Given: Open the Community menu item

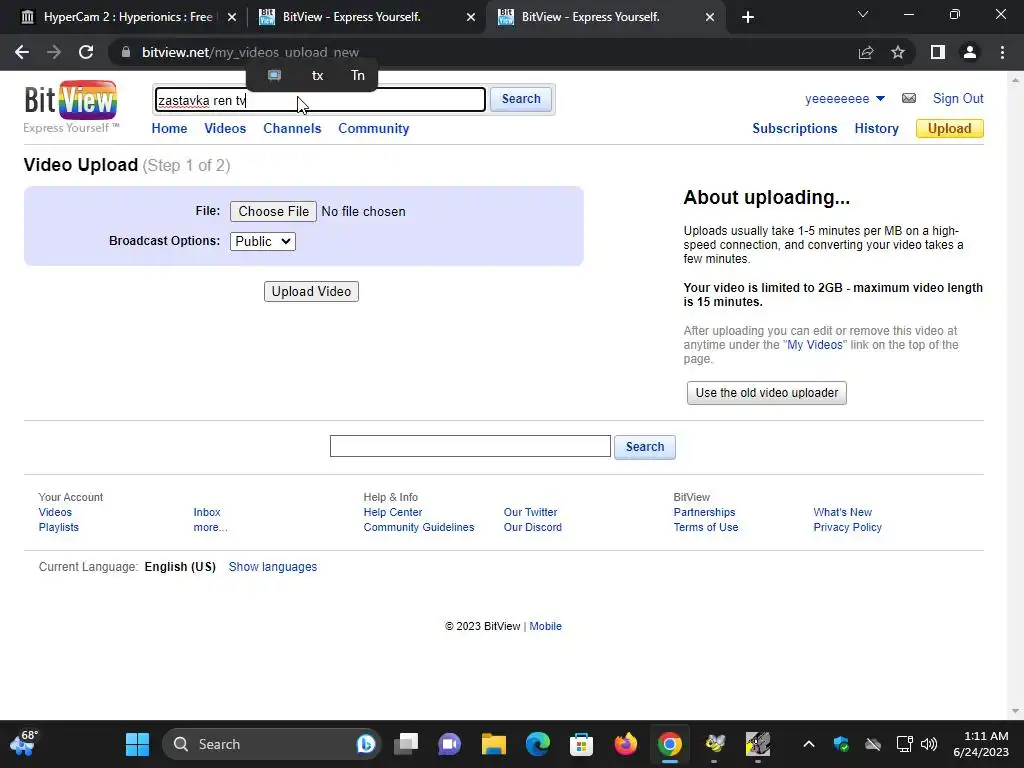Looking at the screenshot, I should coord(374,129).
